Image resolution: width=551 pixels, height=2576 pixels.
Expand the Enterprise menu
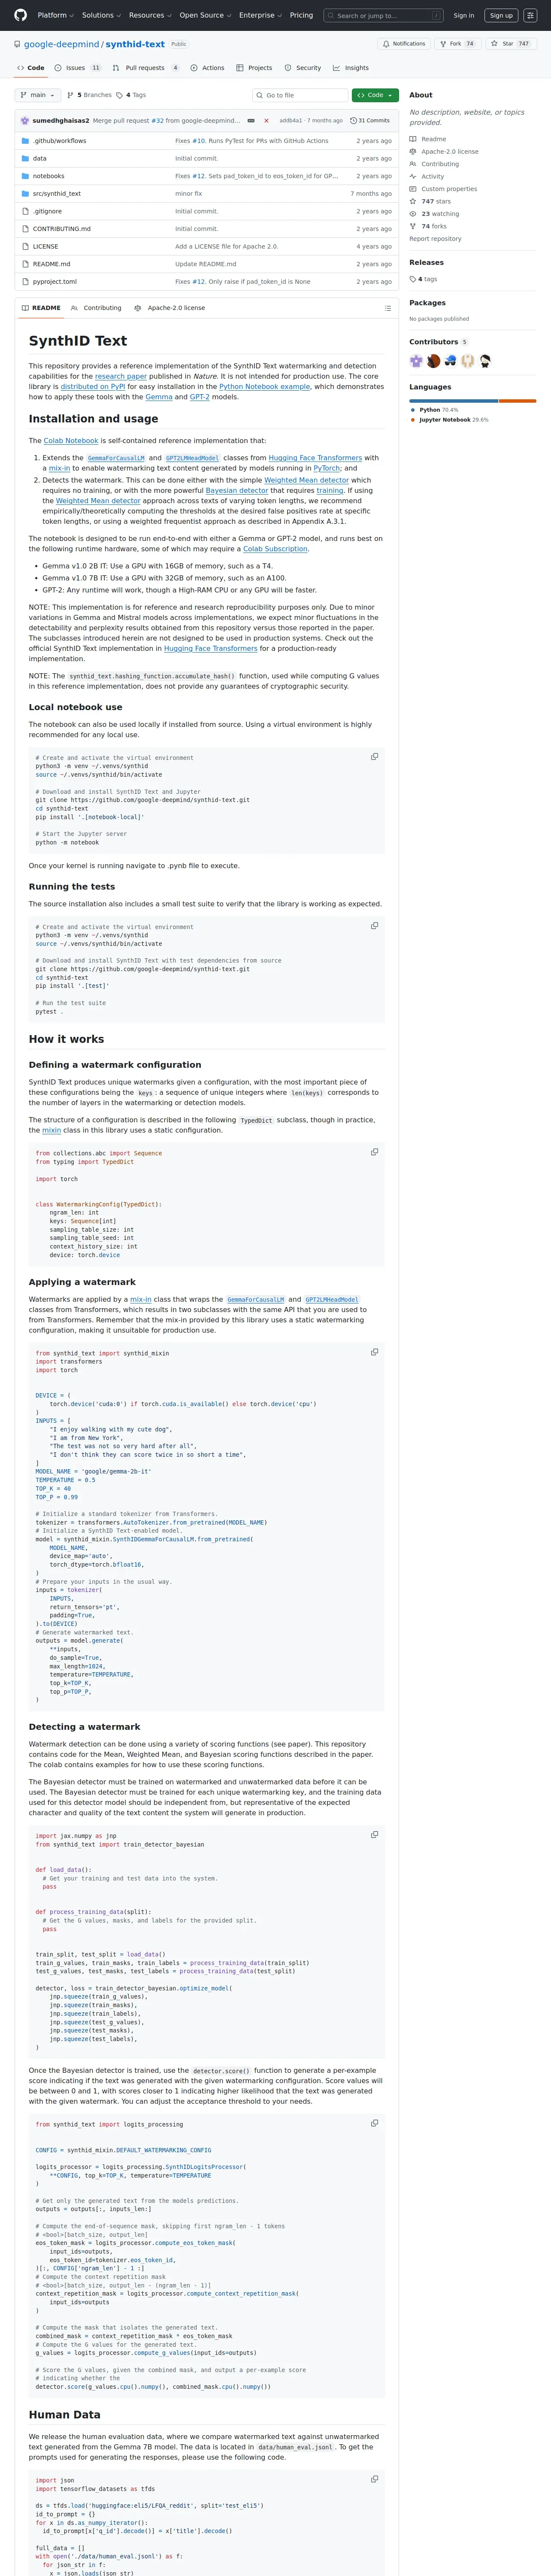260,15
